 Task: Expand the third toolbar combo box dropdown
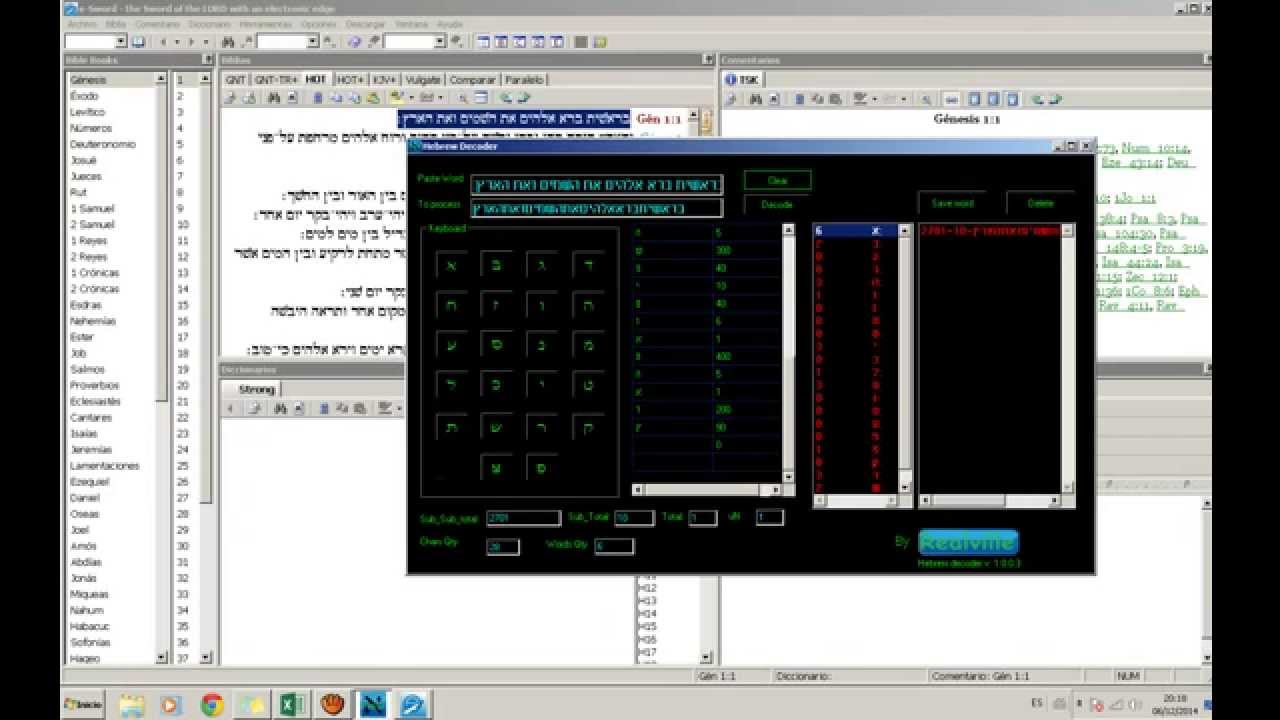click(x=440, y=42)
